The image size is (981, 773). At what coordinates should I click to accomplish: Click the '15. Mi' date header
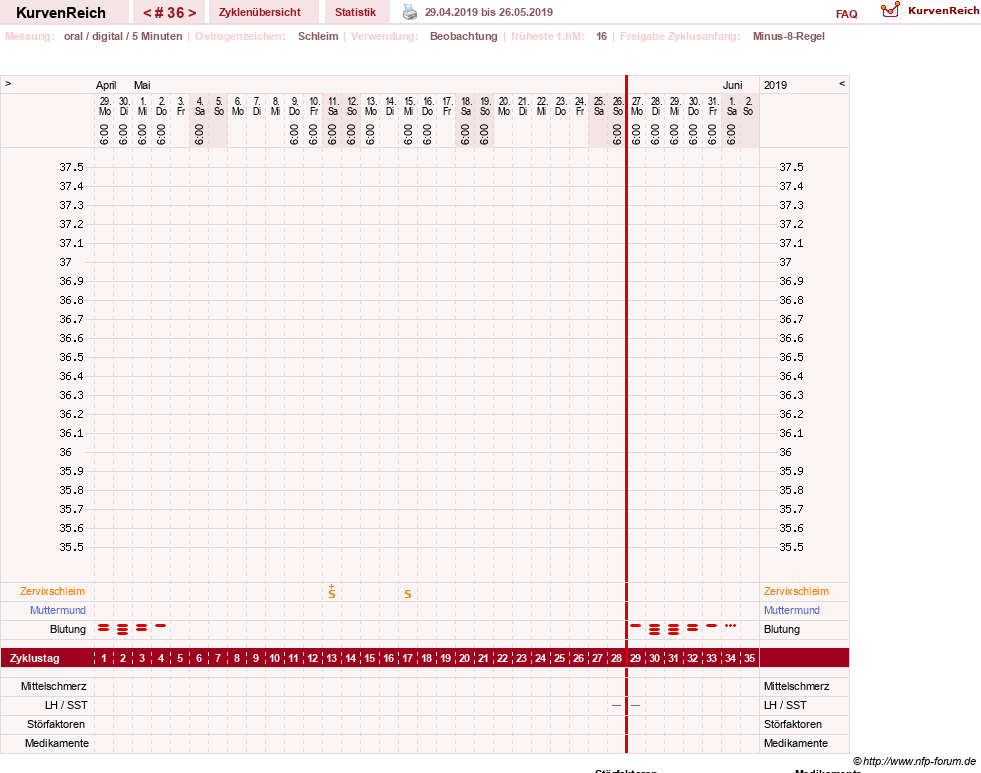409,106
